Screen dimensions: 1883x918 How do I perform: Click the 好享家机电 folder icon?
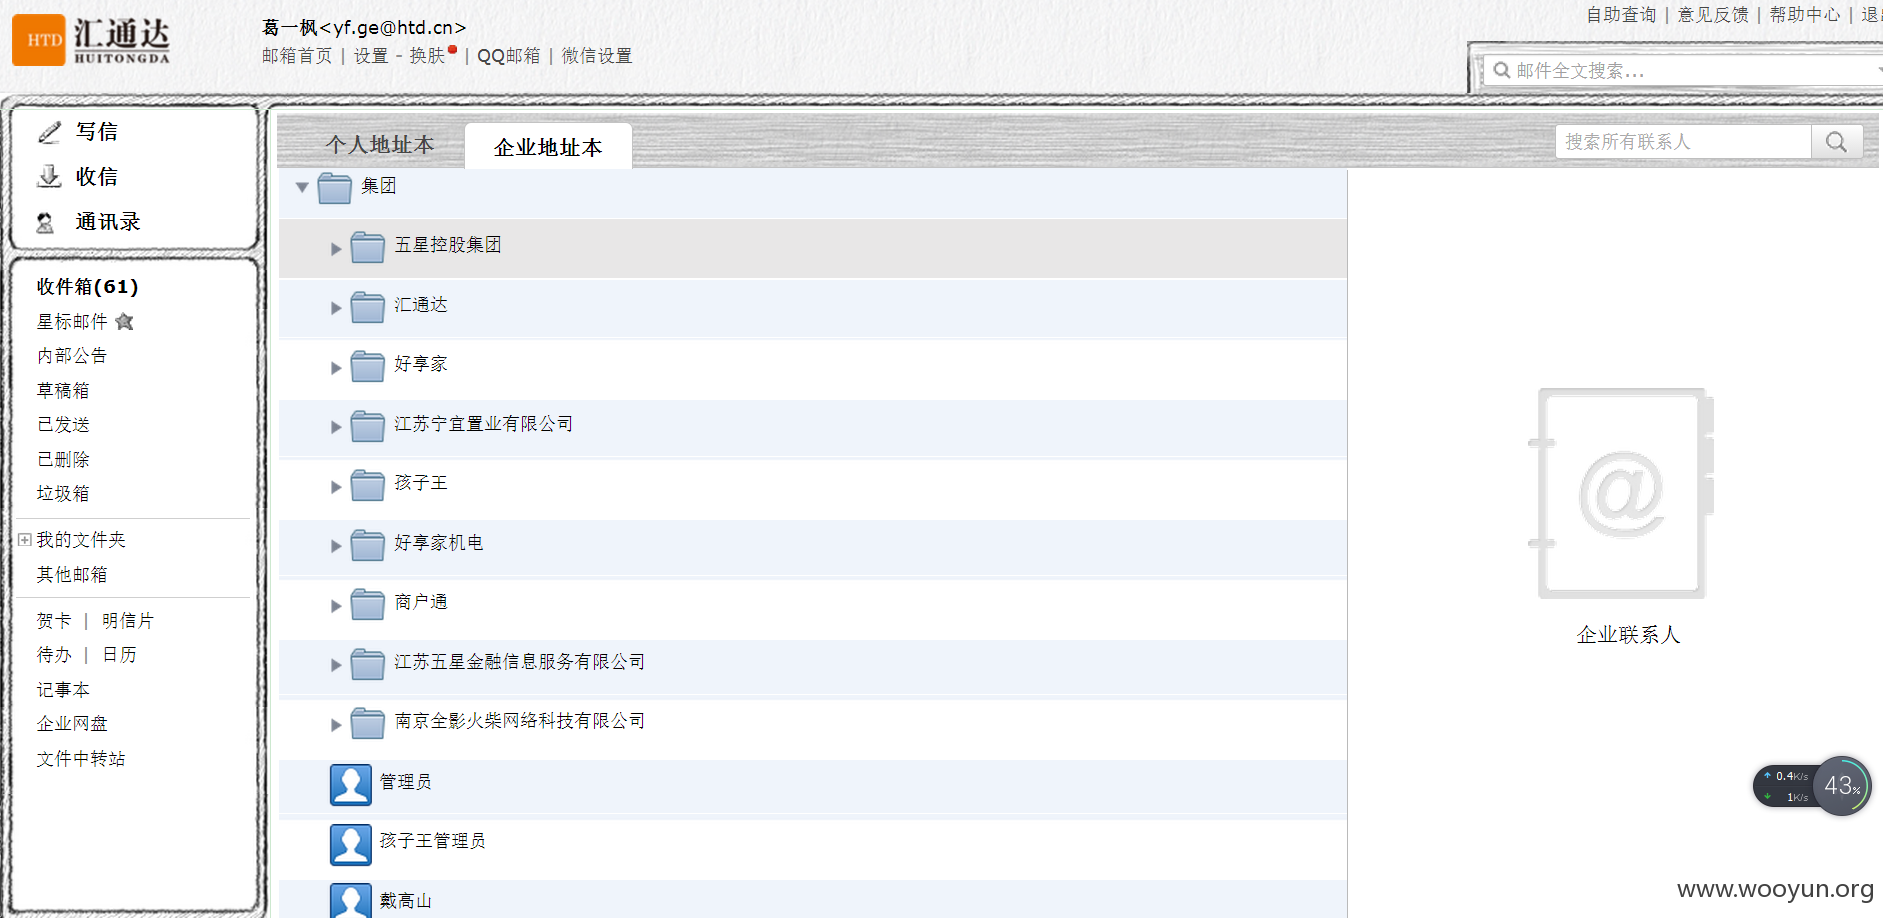[x=368, y=545]
